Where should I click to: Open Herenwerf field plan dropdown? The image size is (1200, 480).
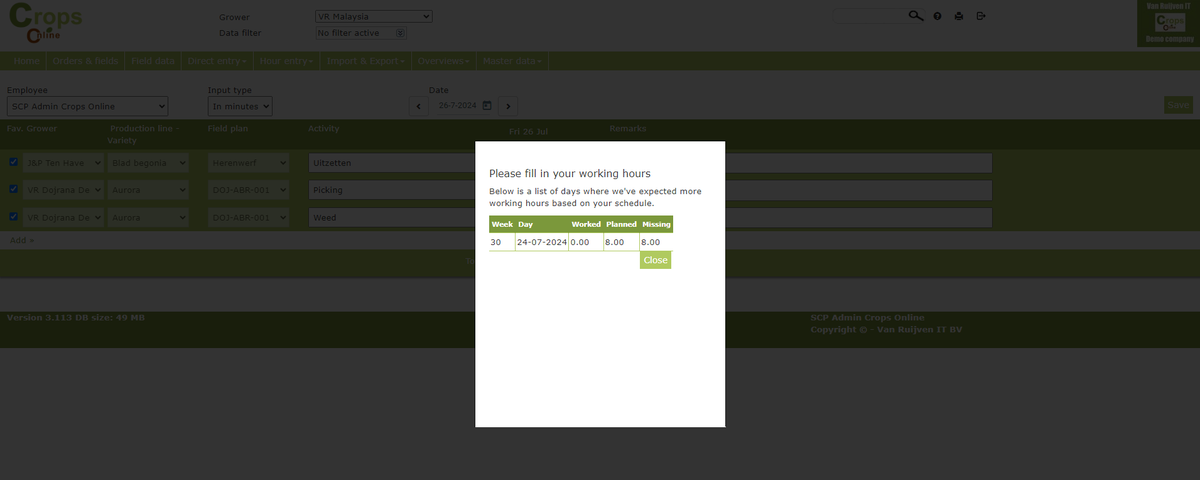(249, 162)
